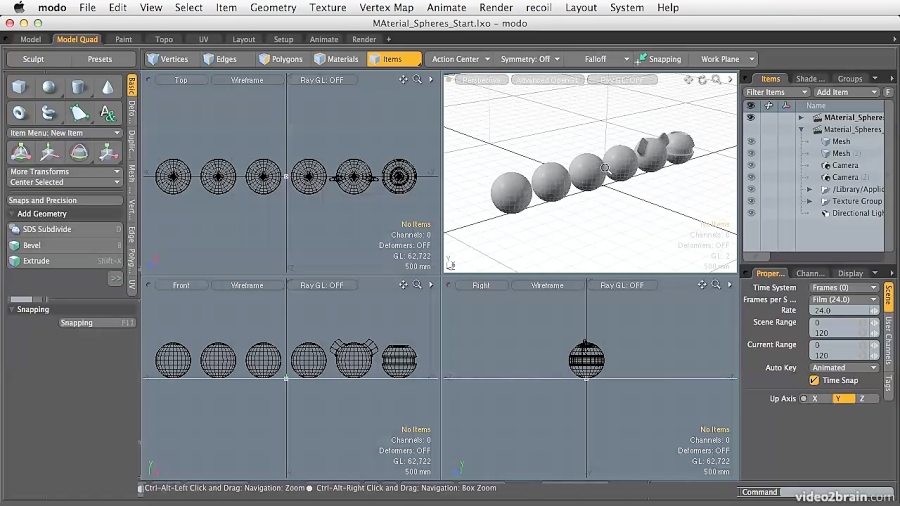This screenshot has height=506, width=900.
Task: Expand the Texture Group tree item
Action: pyautogui.click(x=809, y=201)
